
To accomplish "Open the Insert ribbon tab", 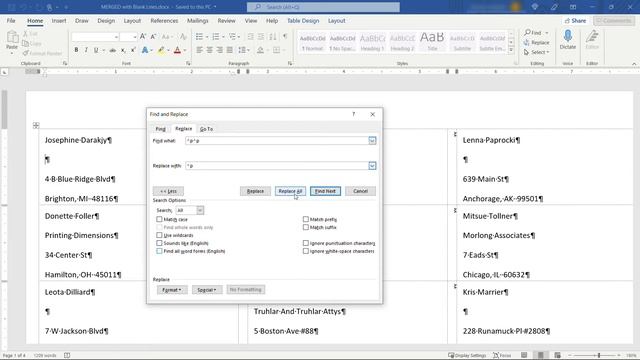I will pyautogui.click(x=59, y=20).
